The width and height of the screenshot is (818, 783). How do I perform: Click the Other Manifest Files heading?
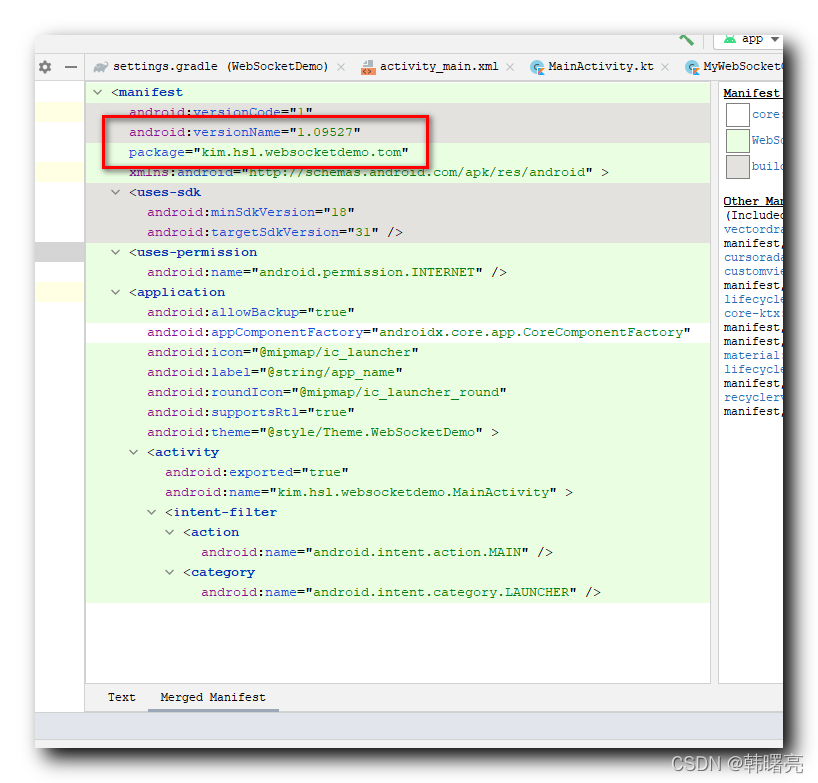point(753,201)
